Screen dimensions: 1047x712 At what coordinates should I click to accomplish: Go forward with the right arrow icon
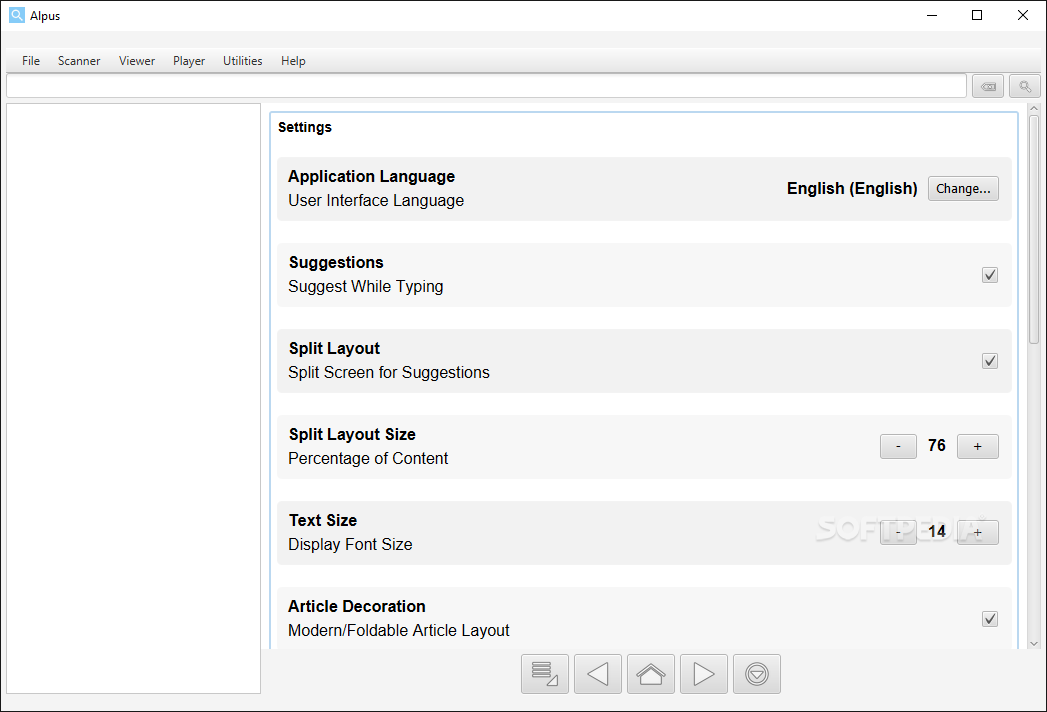[704, 674]
